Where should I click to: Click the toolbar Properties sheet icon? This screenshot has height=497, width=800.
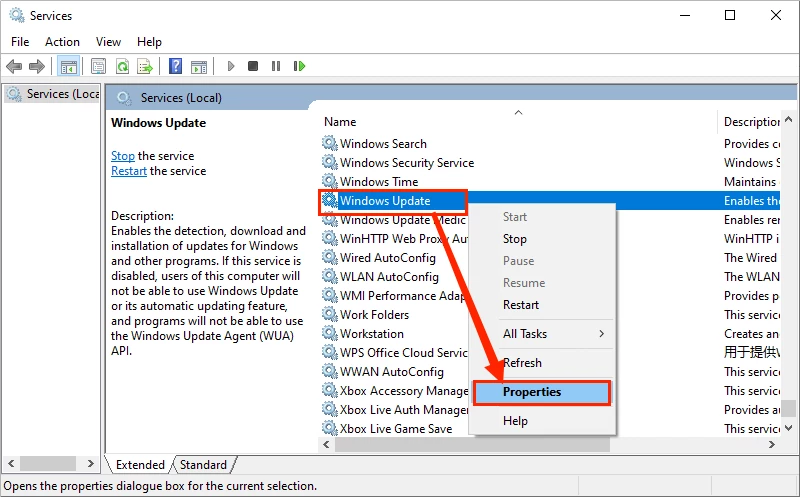(x=98, y=66)
